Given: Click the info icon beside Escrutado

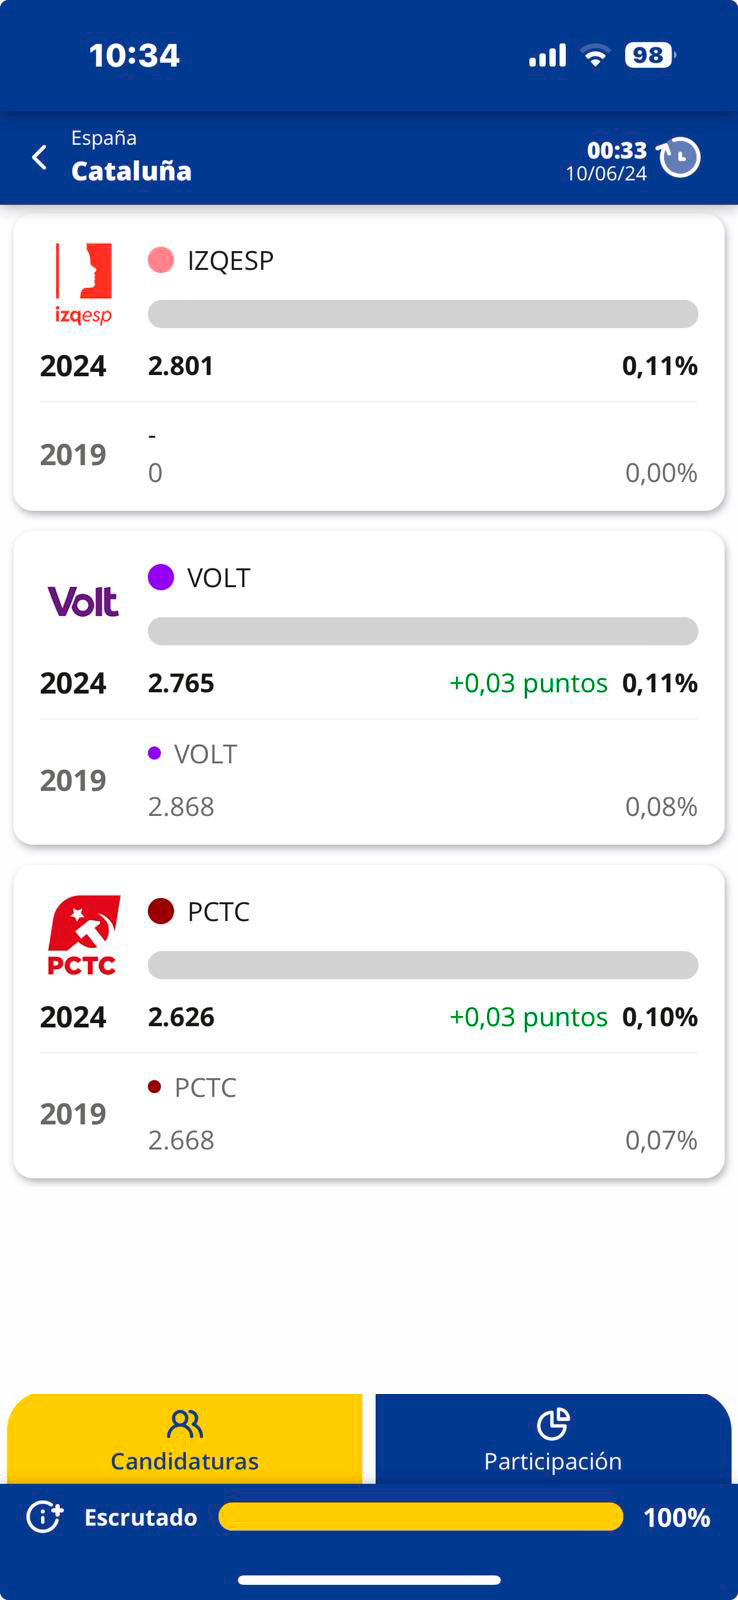Looking at the screenshot, I should (45, 1516).
